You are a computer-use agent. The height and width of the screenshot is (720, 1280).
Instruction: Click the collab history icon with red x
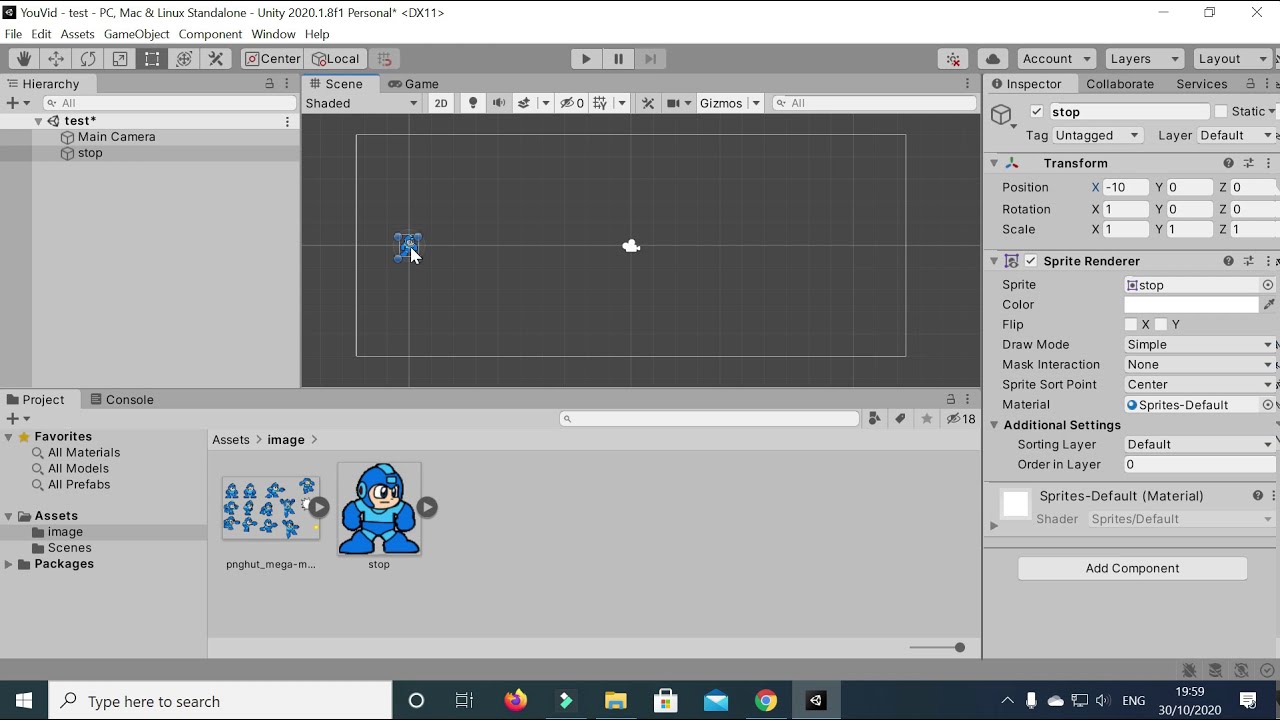[953, 59]
